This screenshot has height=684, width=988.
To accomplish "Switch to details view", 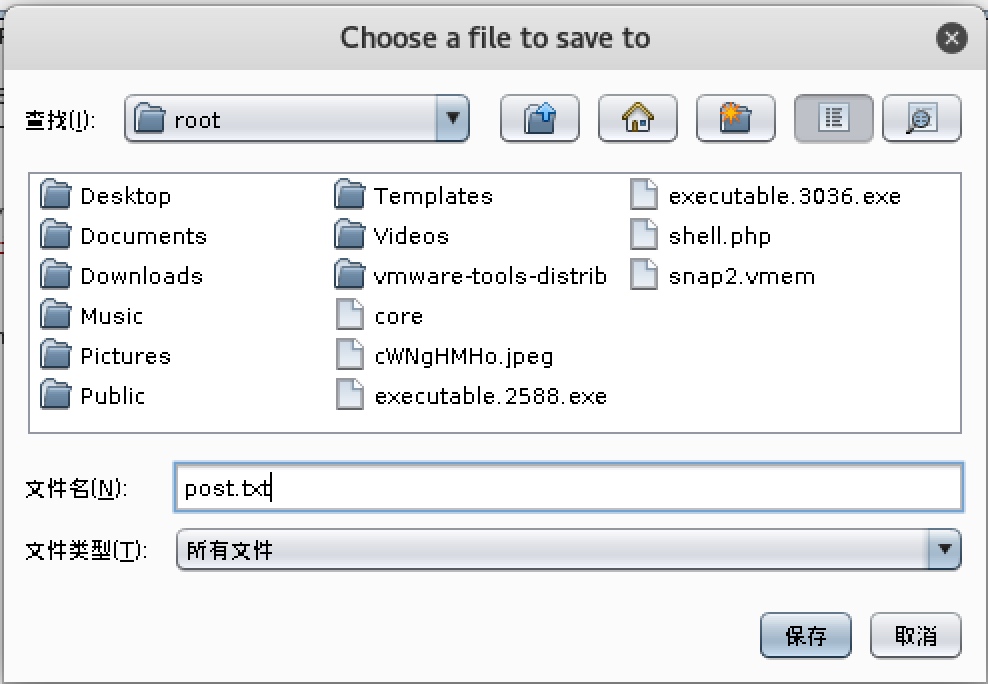I will [x=922, y=118].
